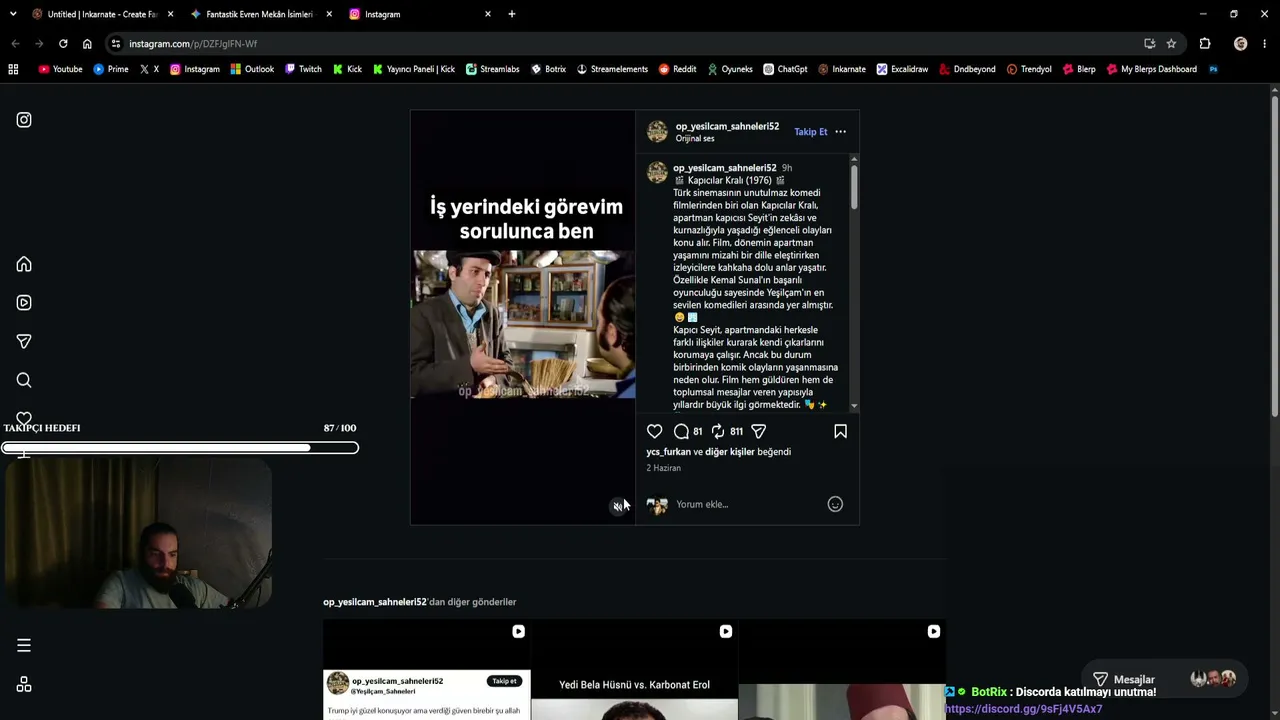Open Search in Instagram sidebar
Image resolution: width=1280 pixels, height=720 pixels.
(24, 380)
